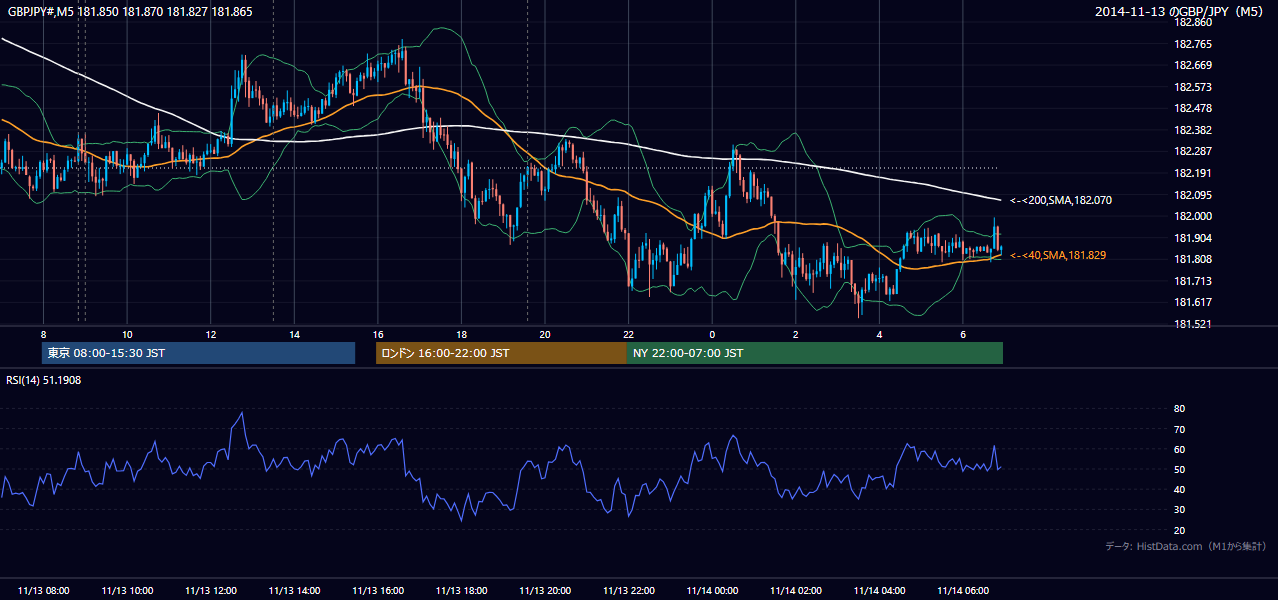The height and width of the screenshot is (600, 1278).
Task: Click the 182.095 price axis label
Action: click(x=1194, y=195)
